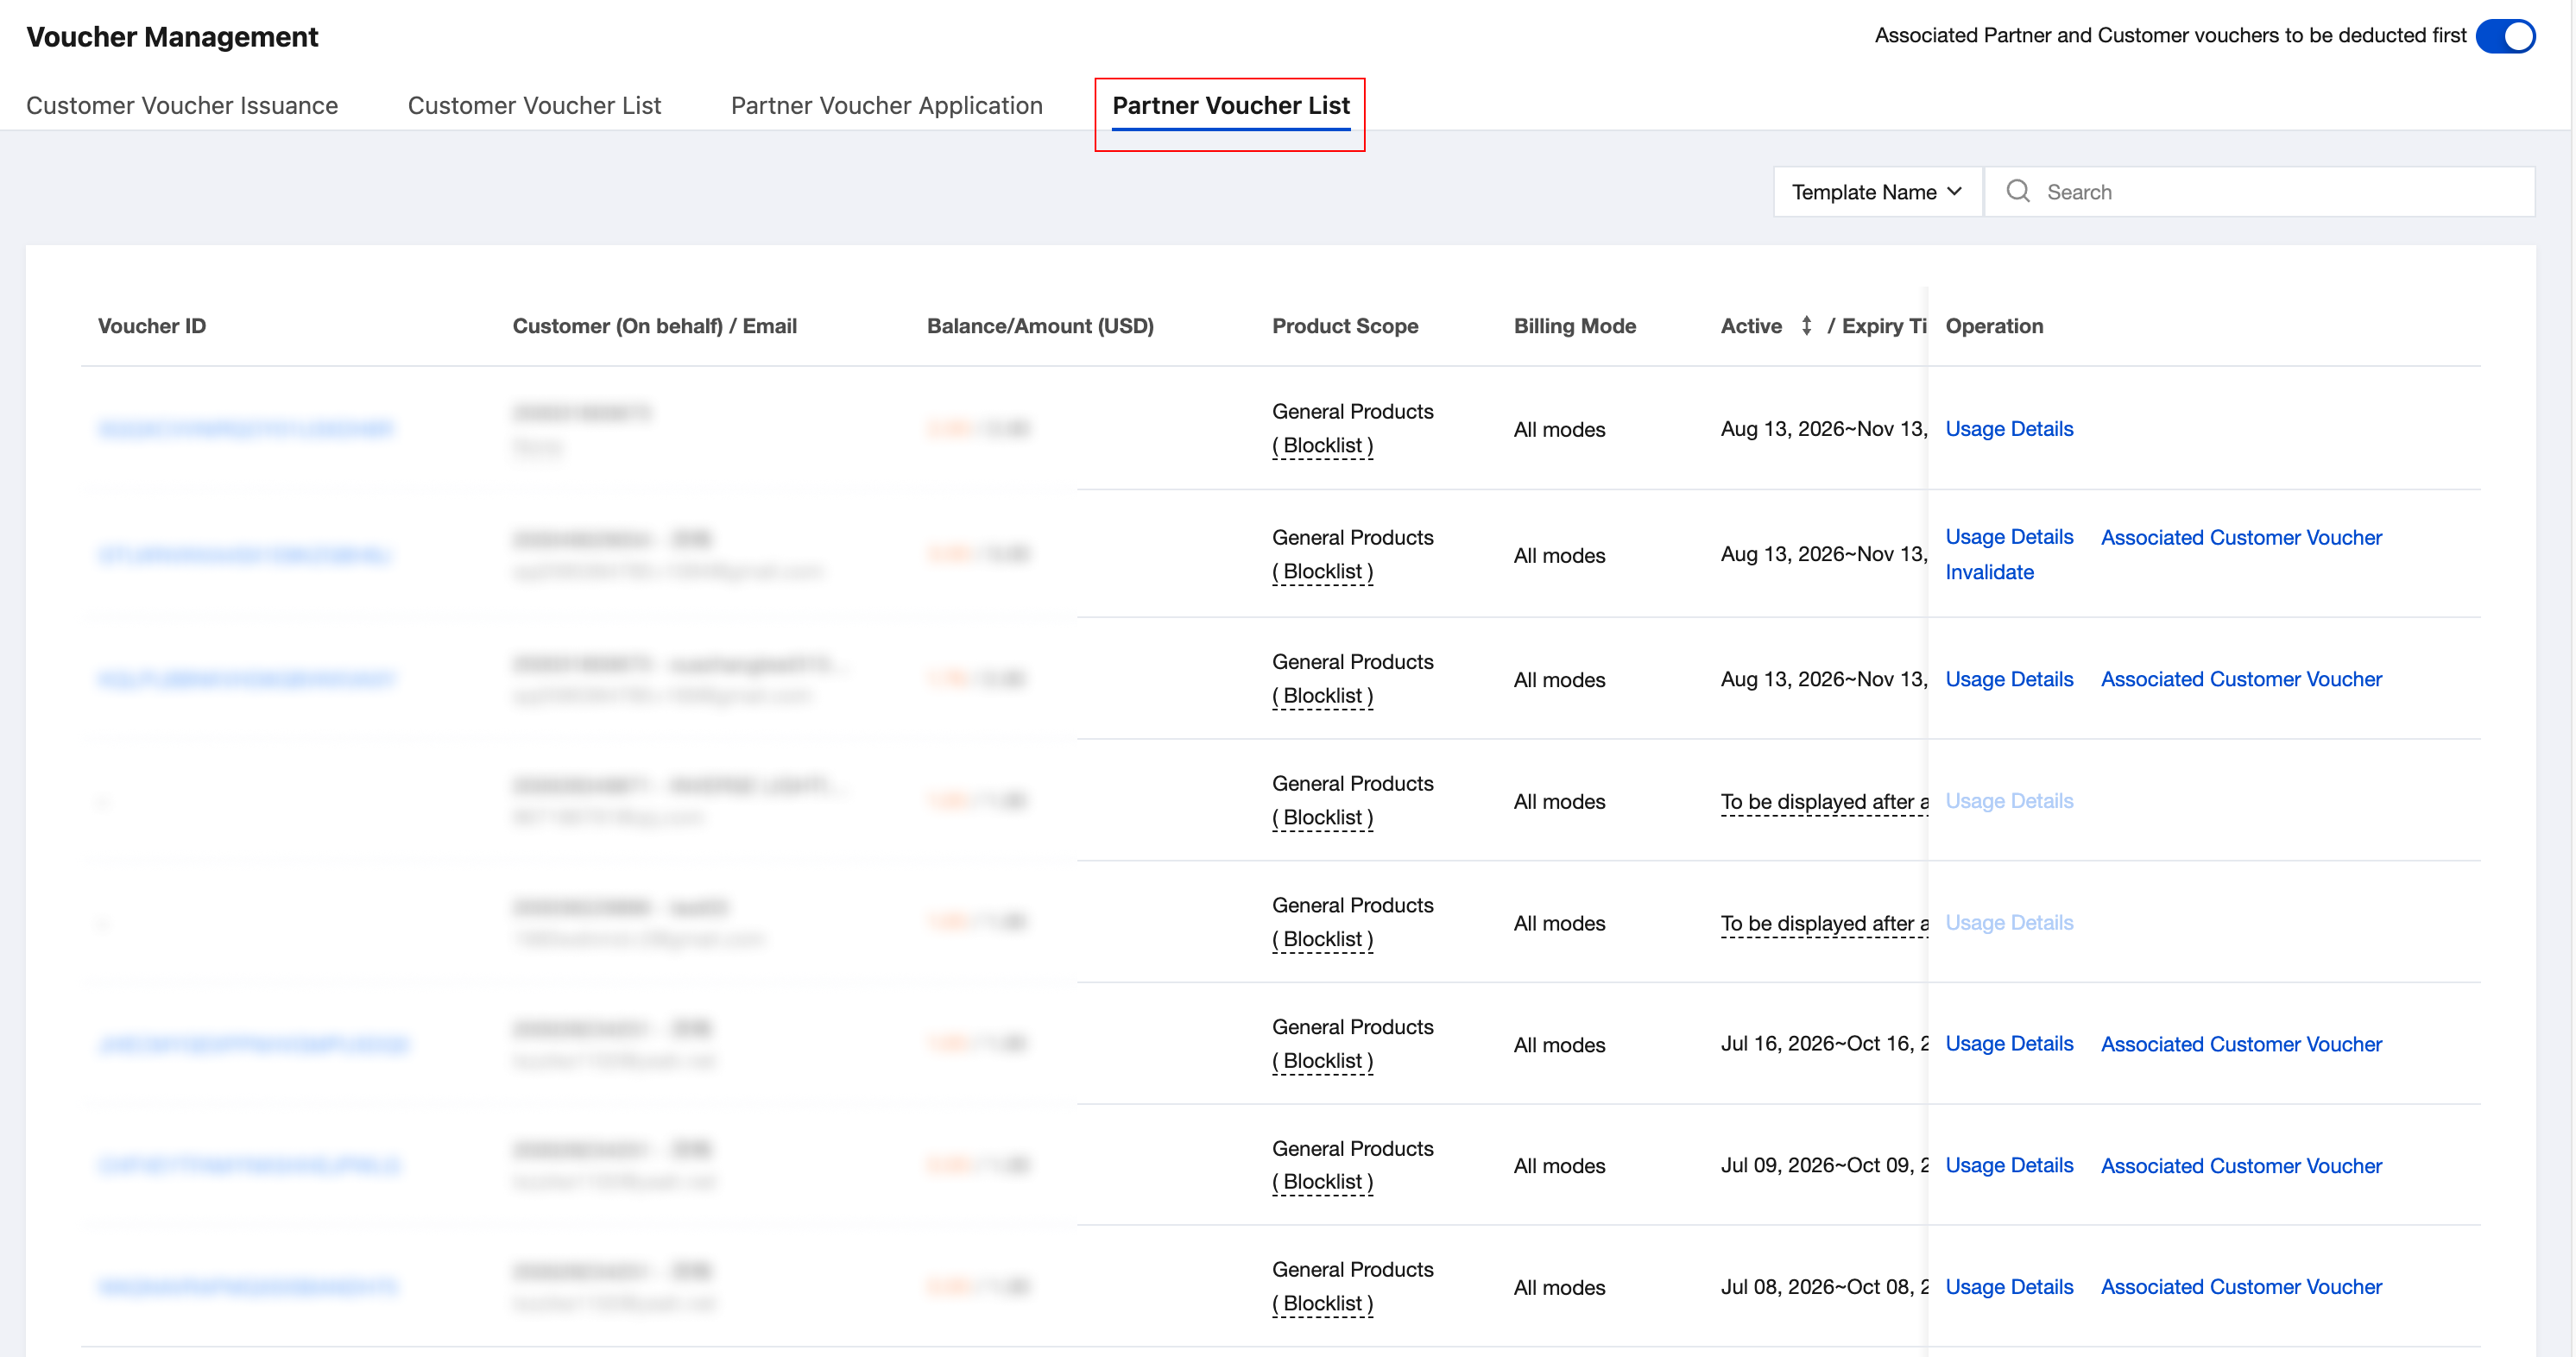Screen dimensions: 2576x1357
Task: Click the Billing Mode column header
Action: click(x=1575, y=326)
